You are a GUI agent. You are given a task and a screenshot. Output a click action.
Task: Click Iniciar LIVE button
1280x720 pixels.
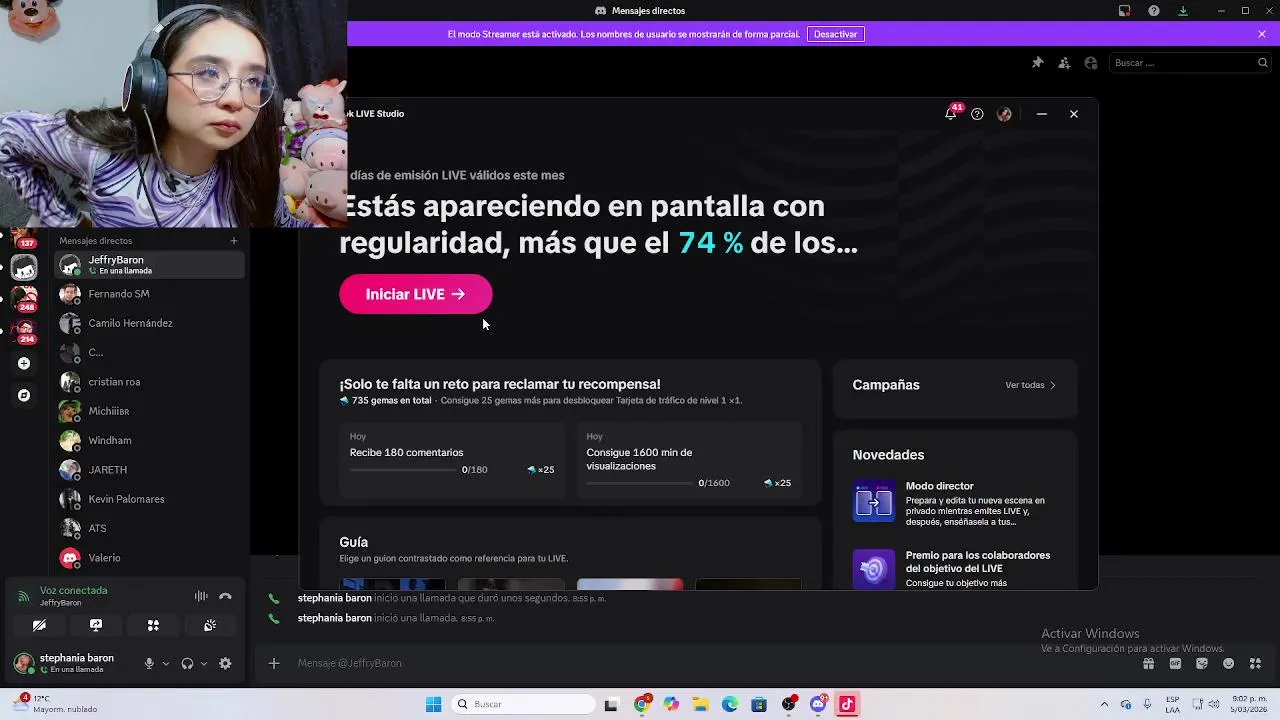pyautogui.click(x=416, y=294)
